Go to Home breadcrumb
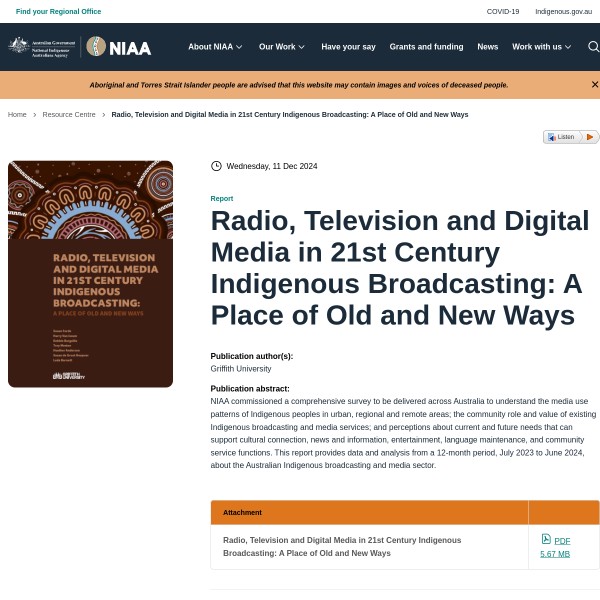The height and width of the screenshot is (600, 600). pyautogui.click(x=17, y=115)
